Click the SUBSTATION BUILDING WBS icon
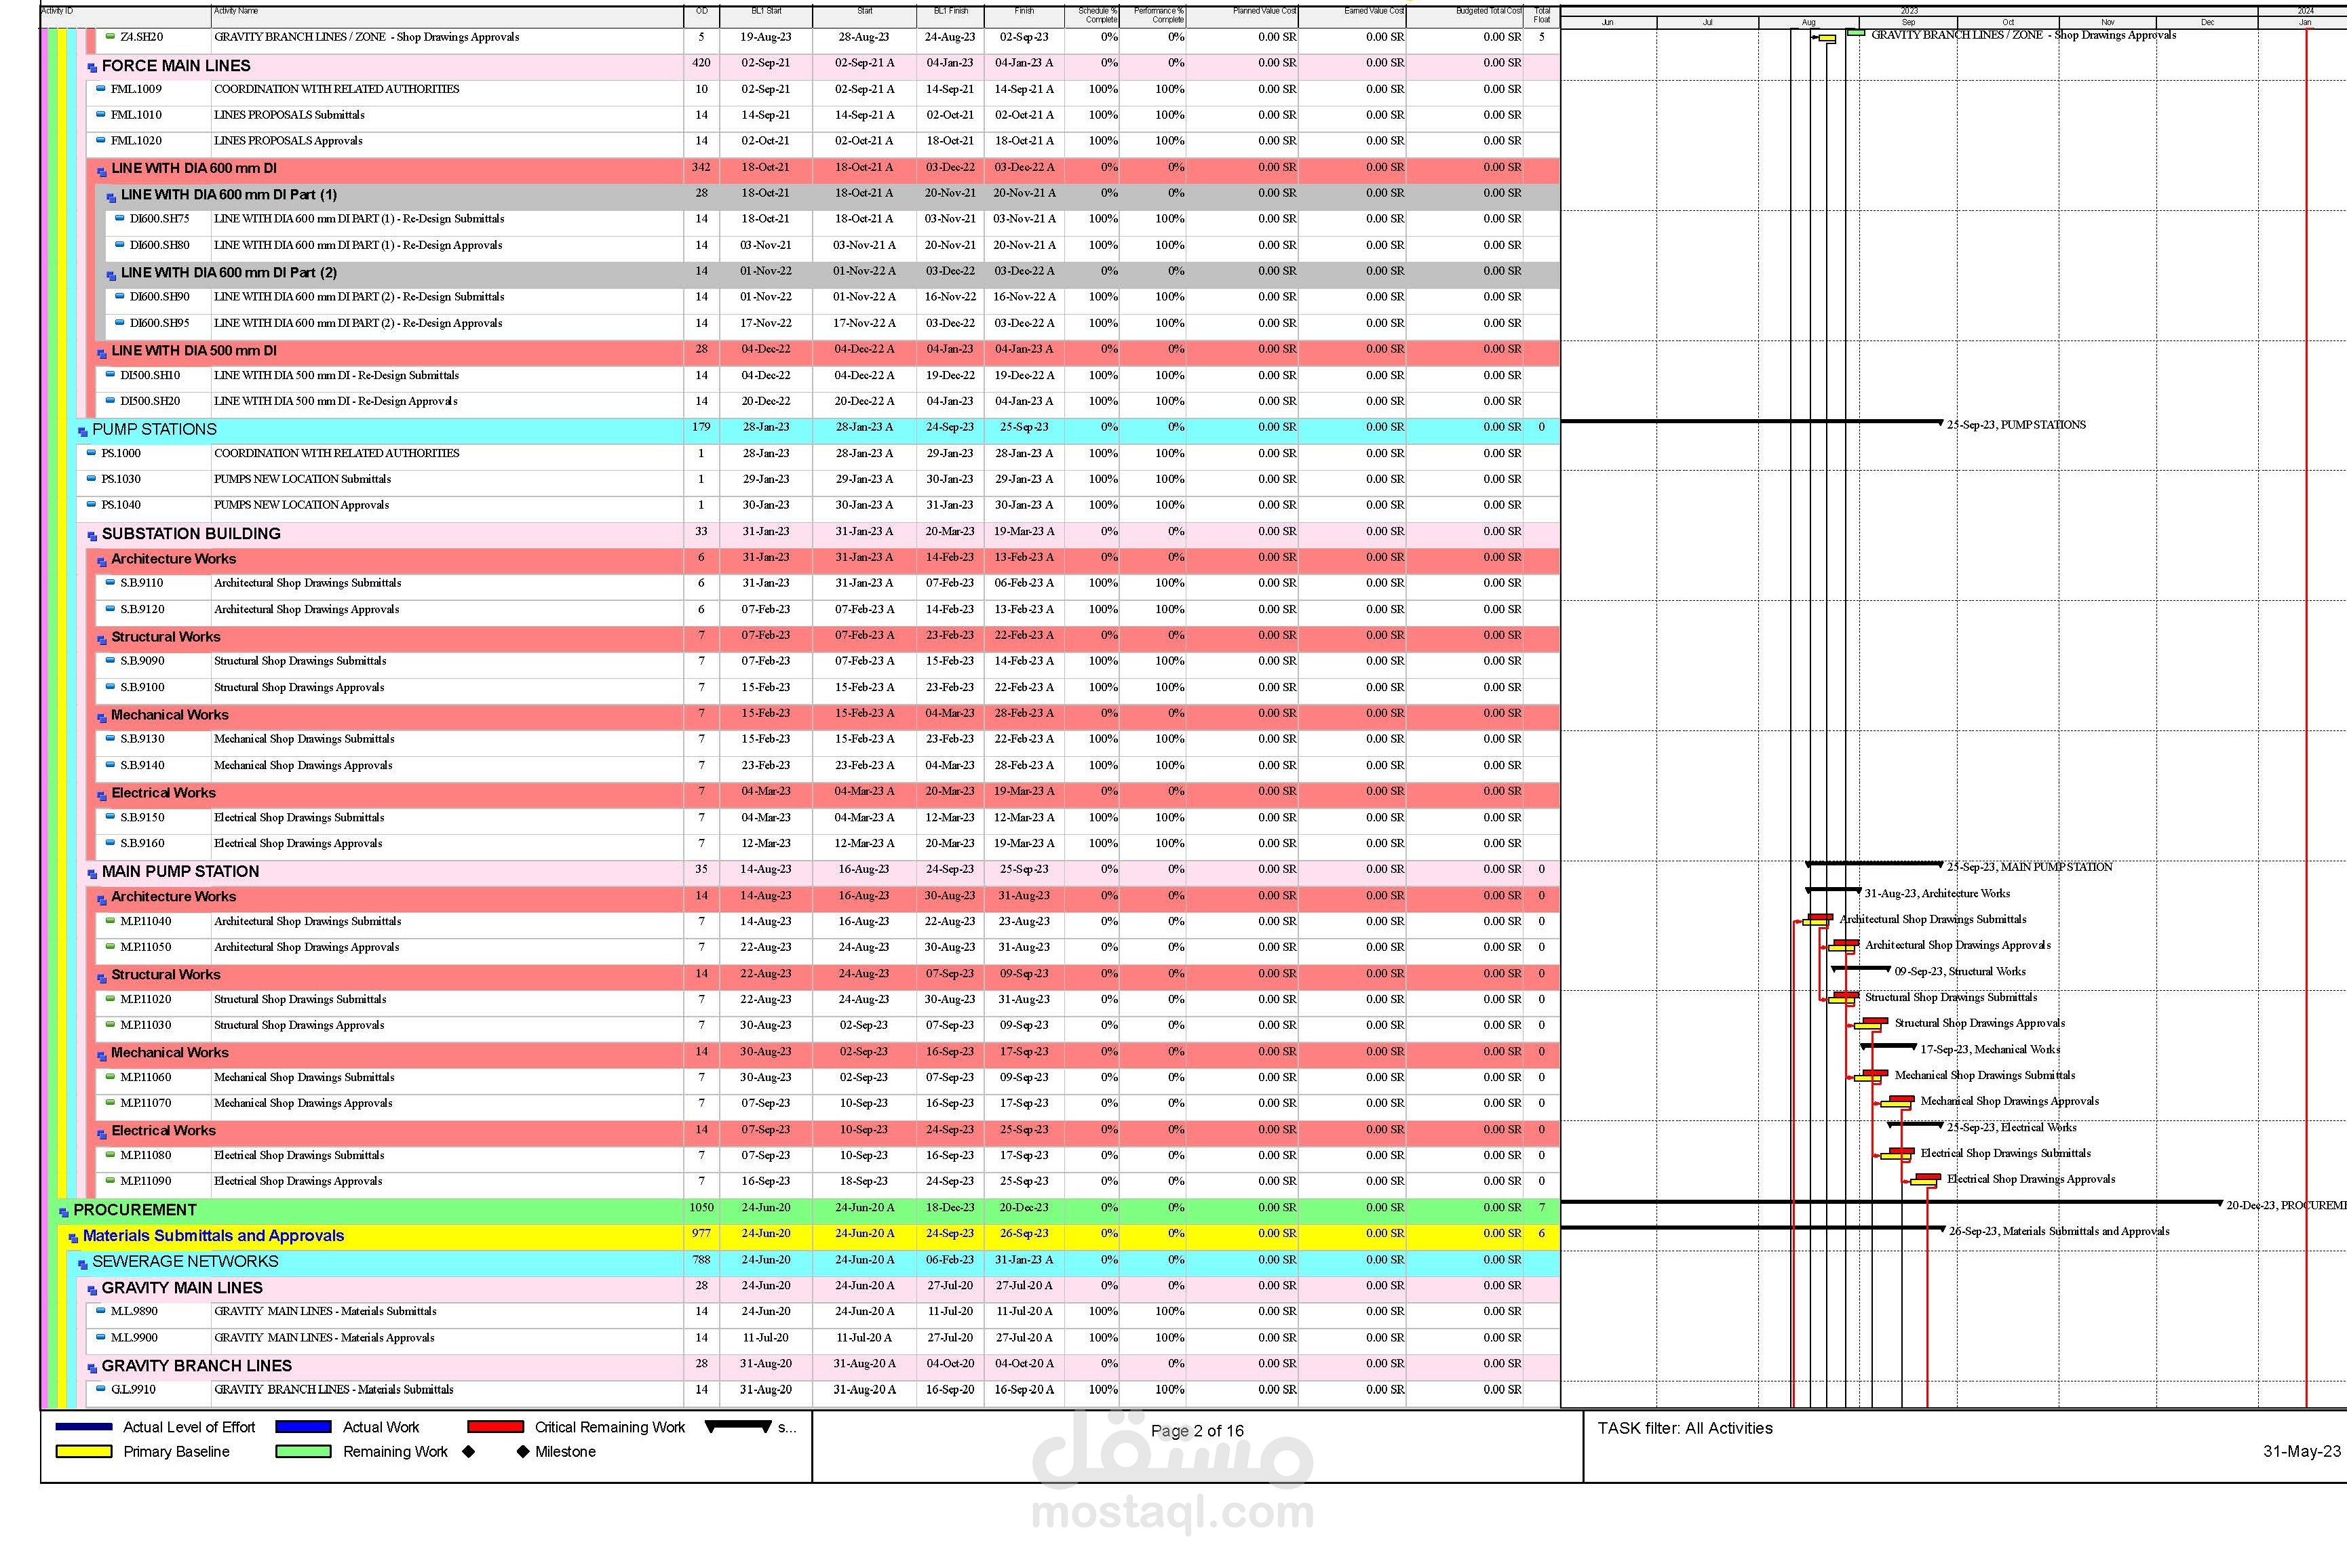The height and width of the screenshot is (1568, 2347). tap(92, 536)
